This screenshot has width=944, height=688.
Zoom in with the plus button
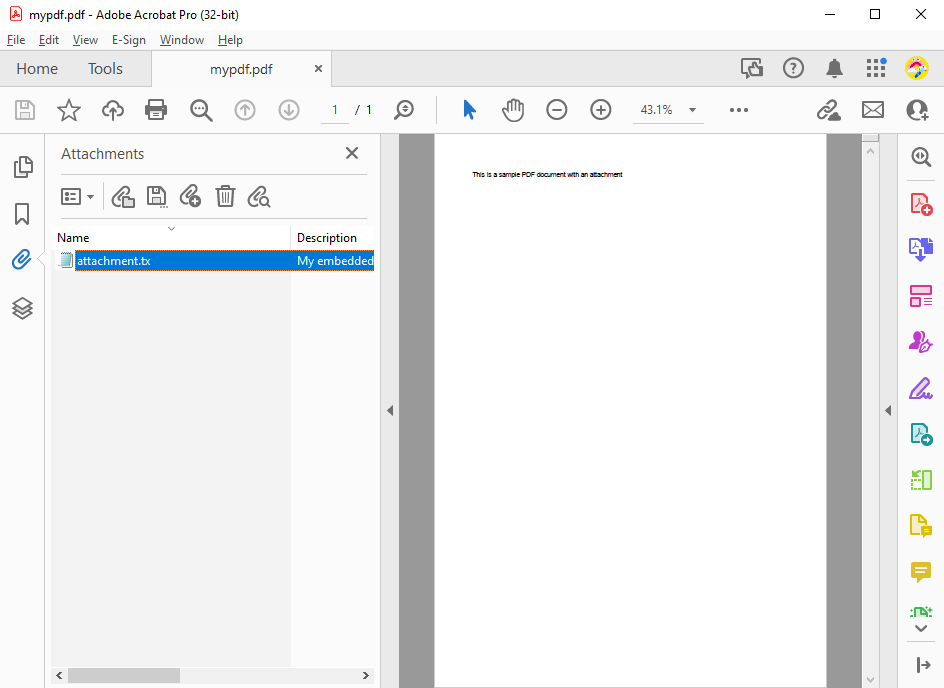click(x=600, y=110)
